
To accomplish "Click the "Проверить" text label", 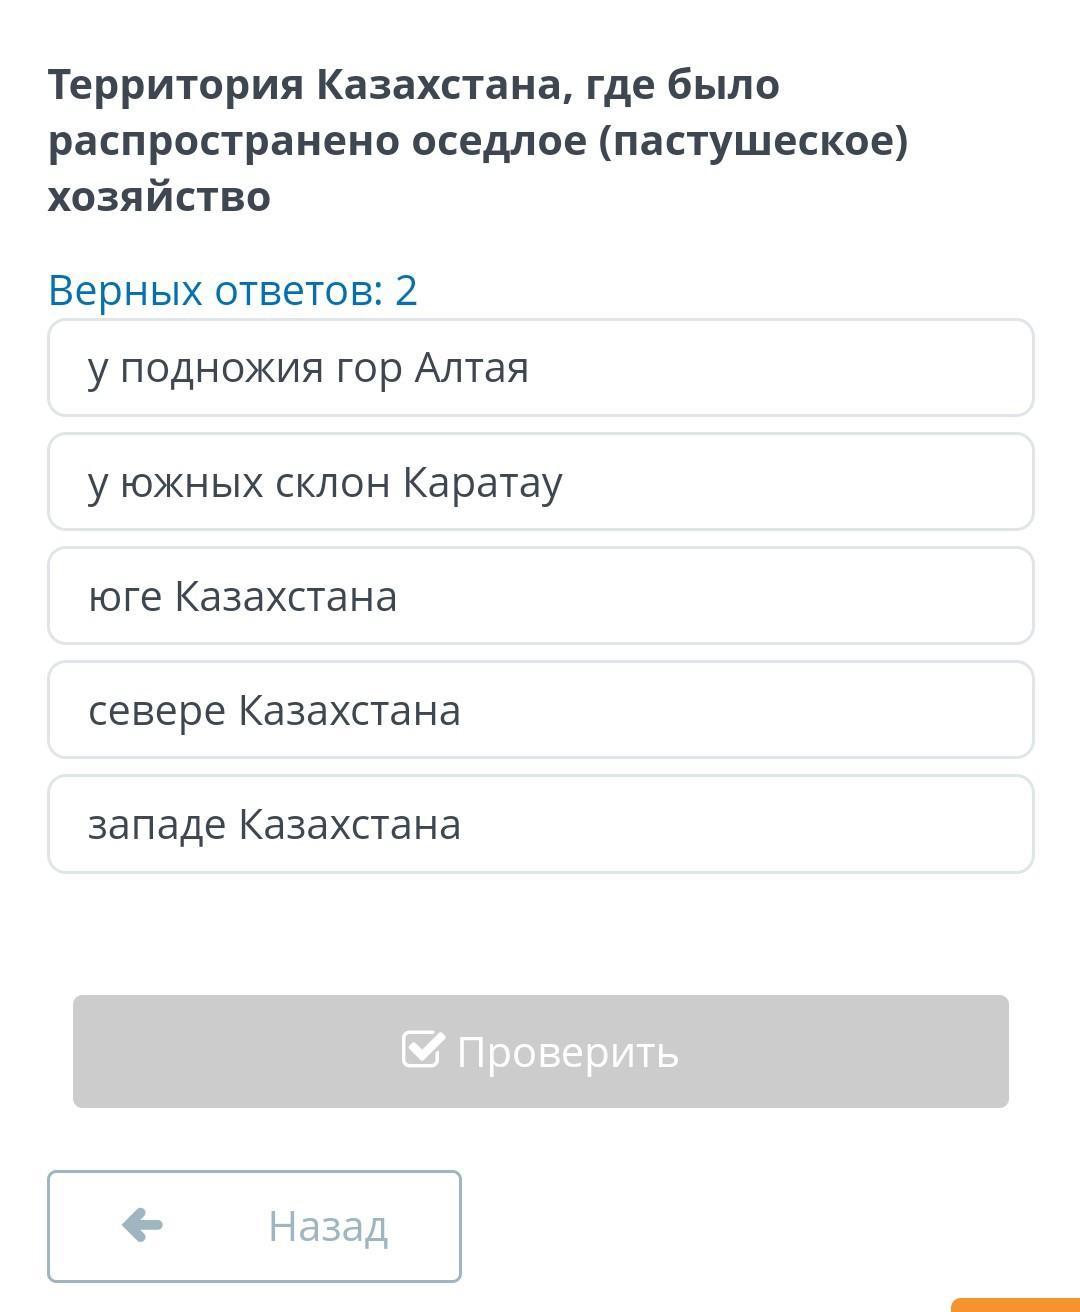I will [568, 1052].
